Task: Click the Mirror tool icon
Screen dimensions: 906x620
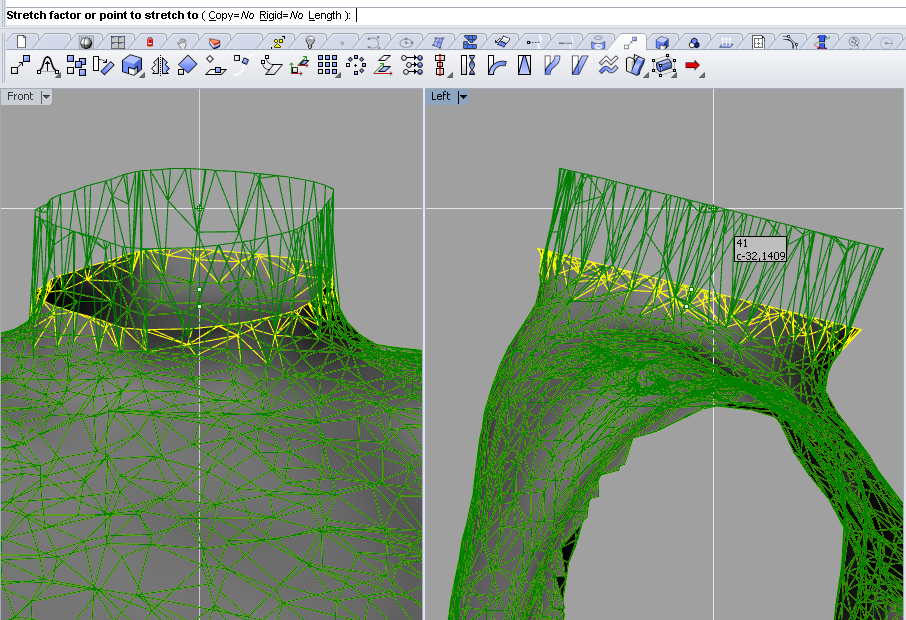Action: tap(160, 66)
